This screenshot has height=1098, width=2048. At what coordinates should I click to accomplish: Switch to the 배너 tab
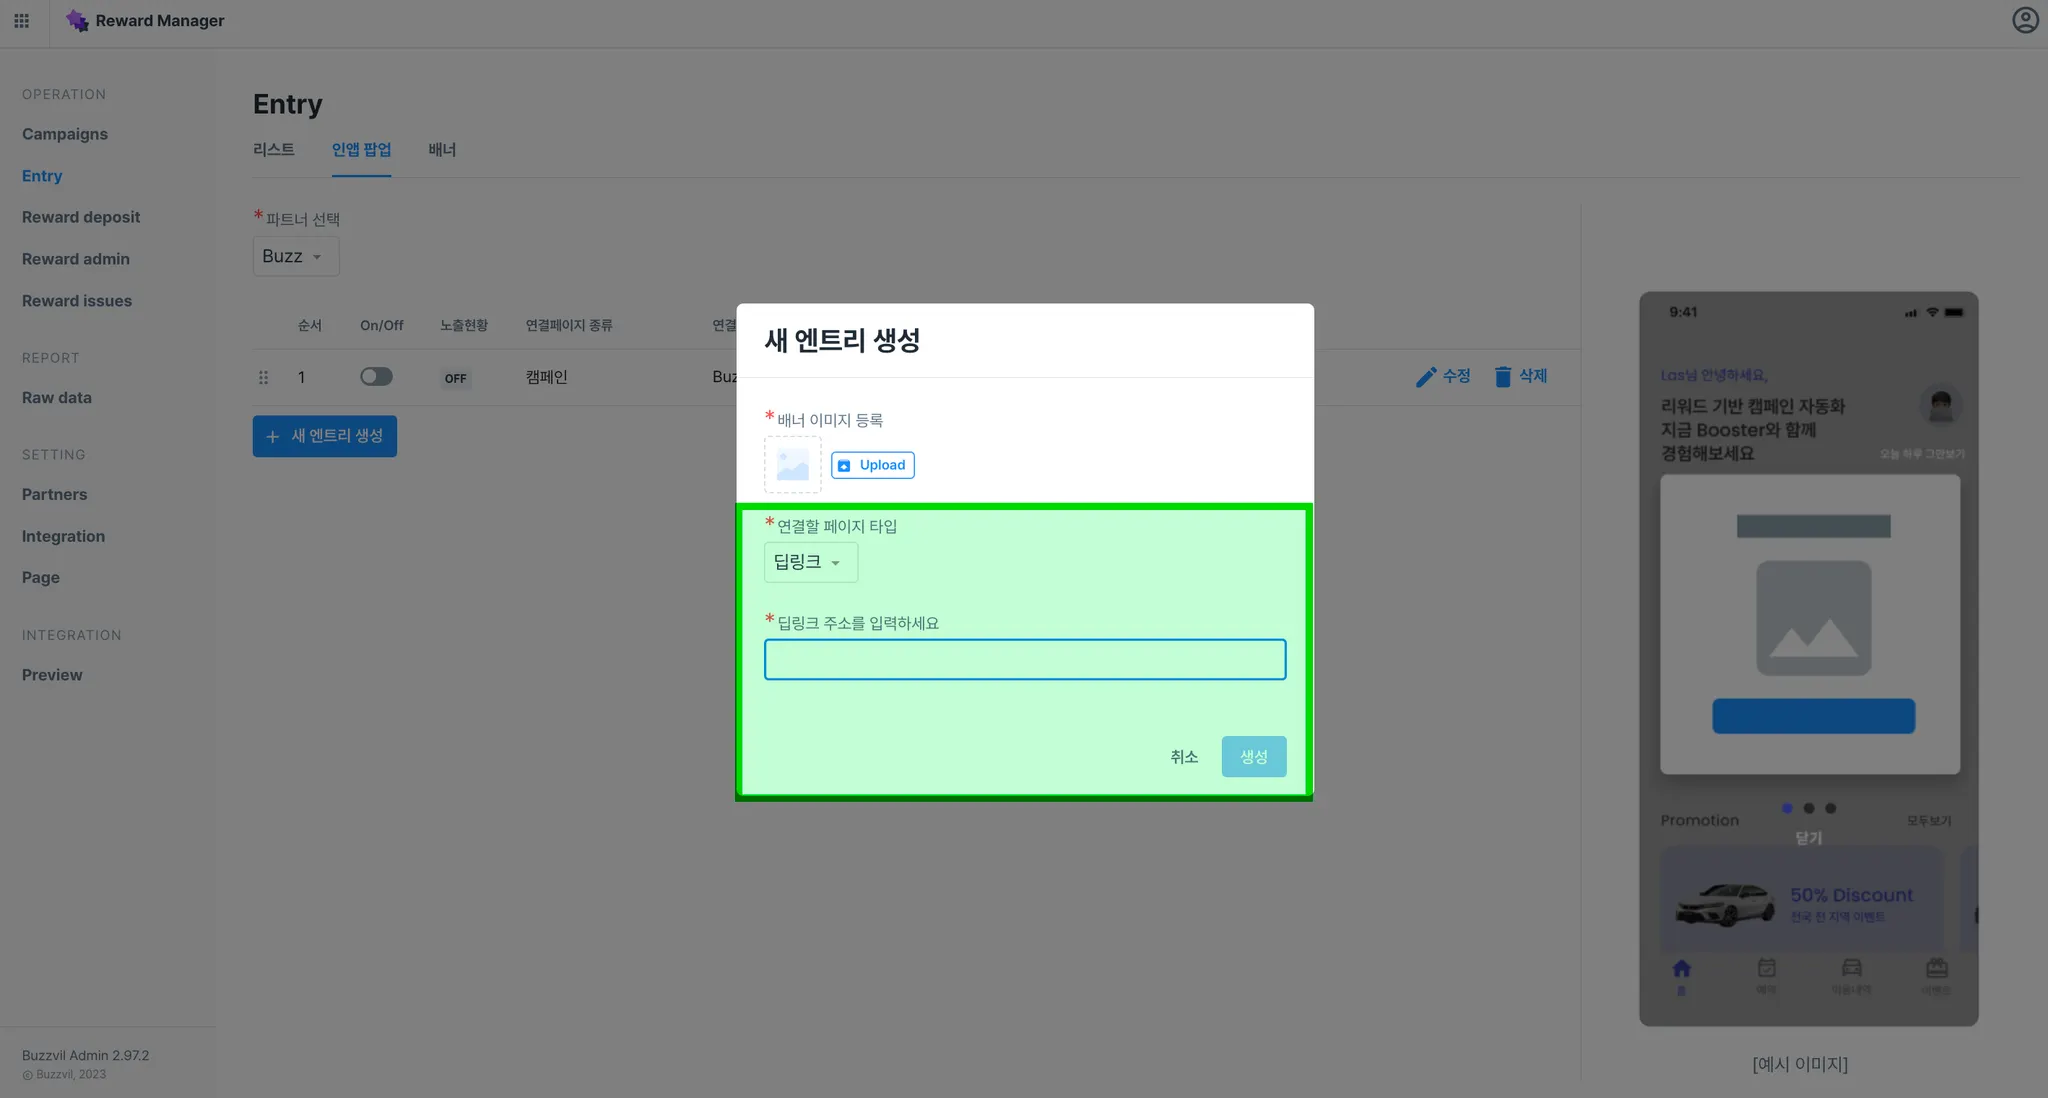click(x=442, y=150)
